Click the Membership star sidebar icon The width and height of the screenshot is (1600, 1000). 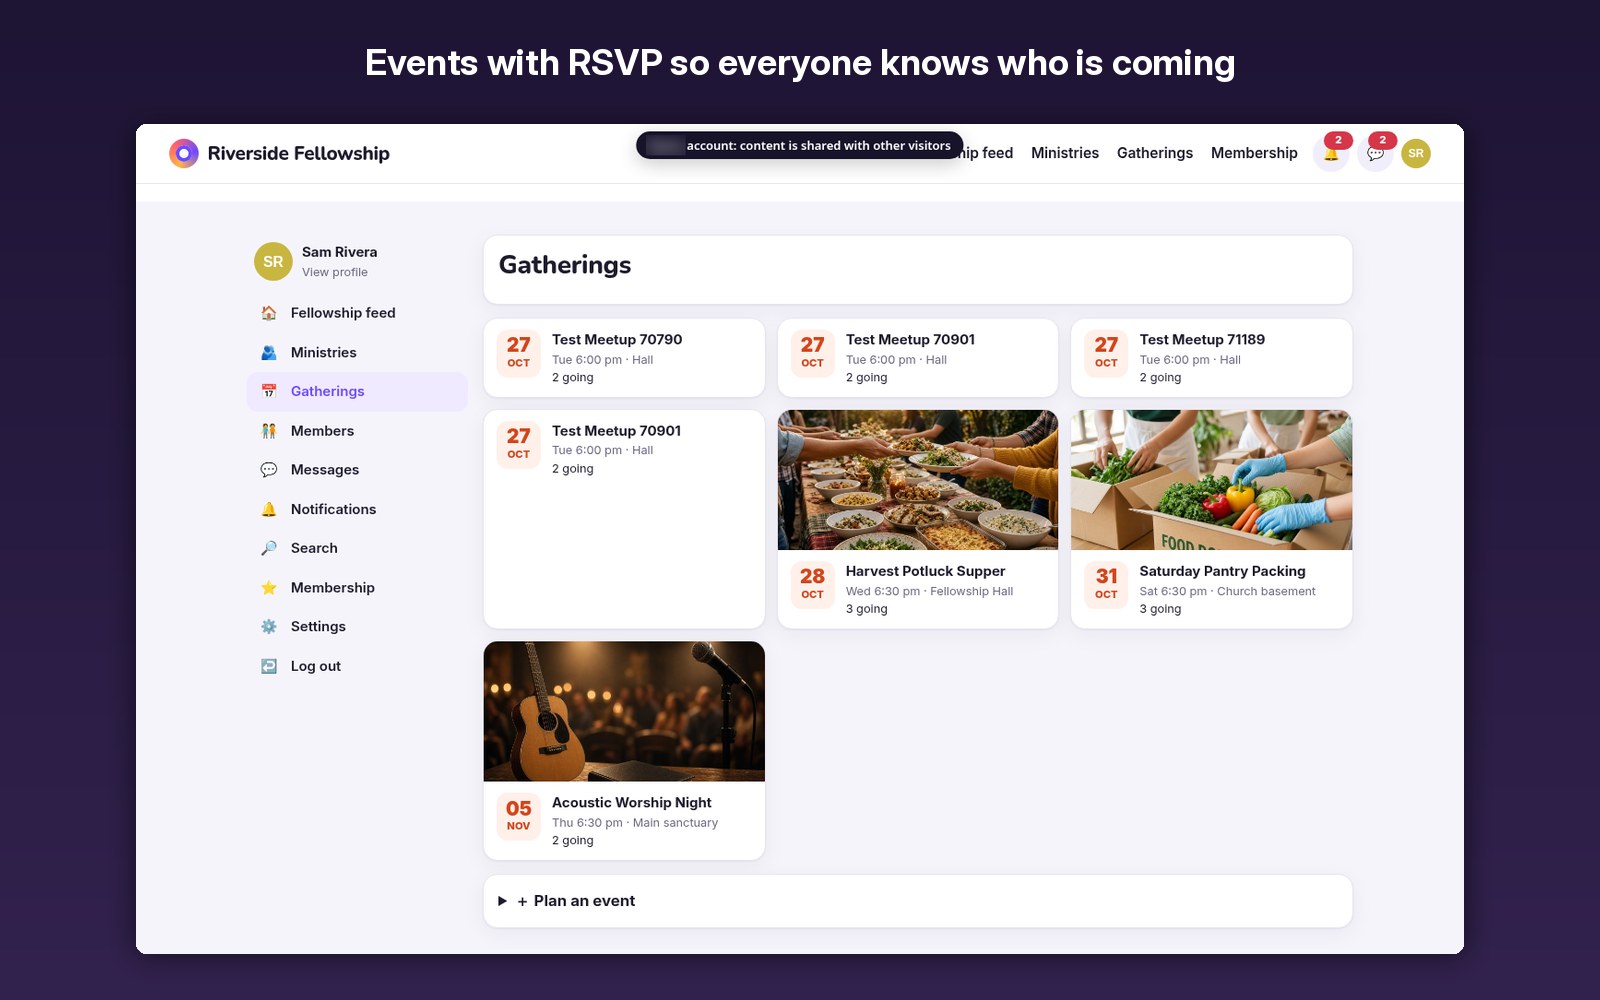coord(269,588)
